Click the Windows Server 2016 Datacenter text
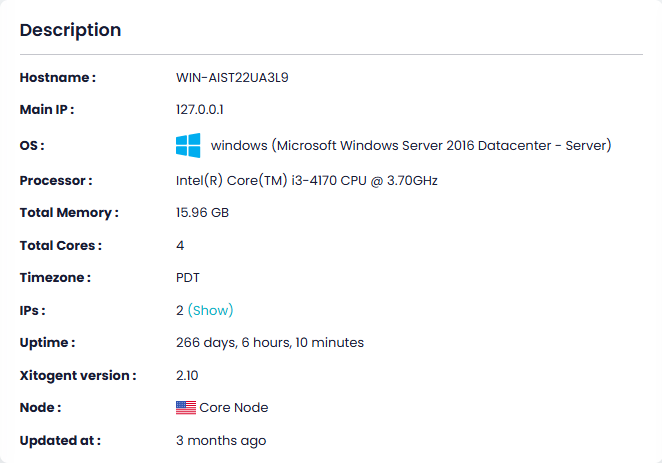The width and height of the screenshot is (662, 463). point(410,146)
